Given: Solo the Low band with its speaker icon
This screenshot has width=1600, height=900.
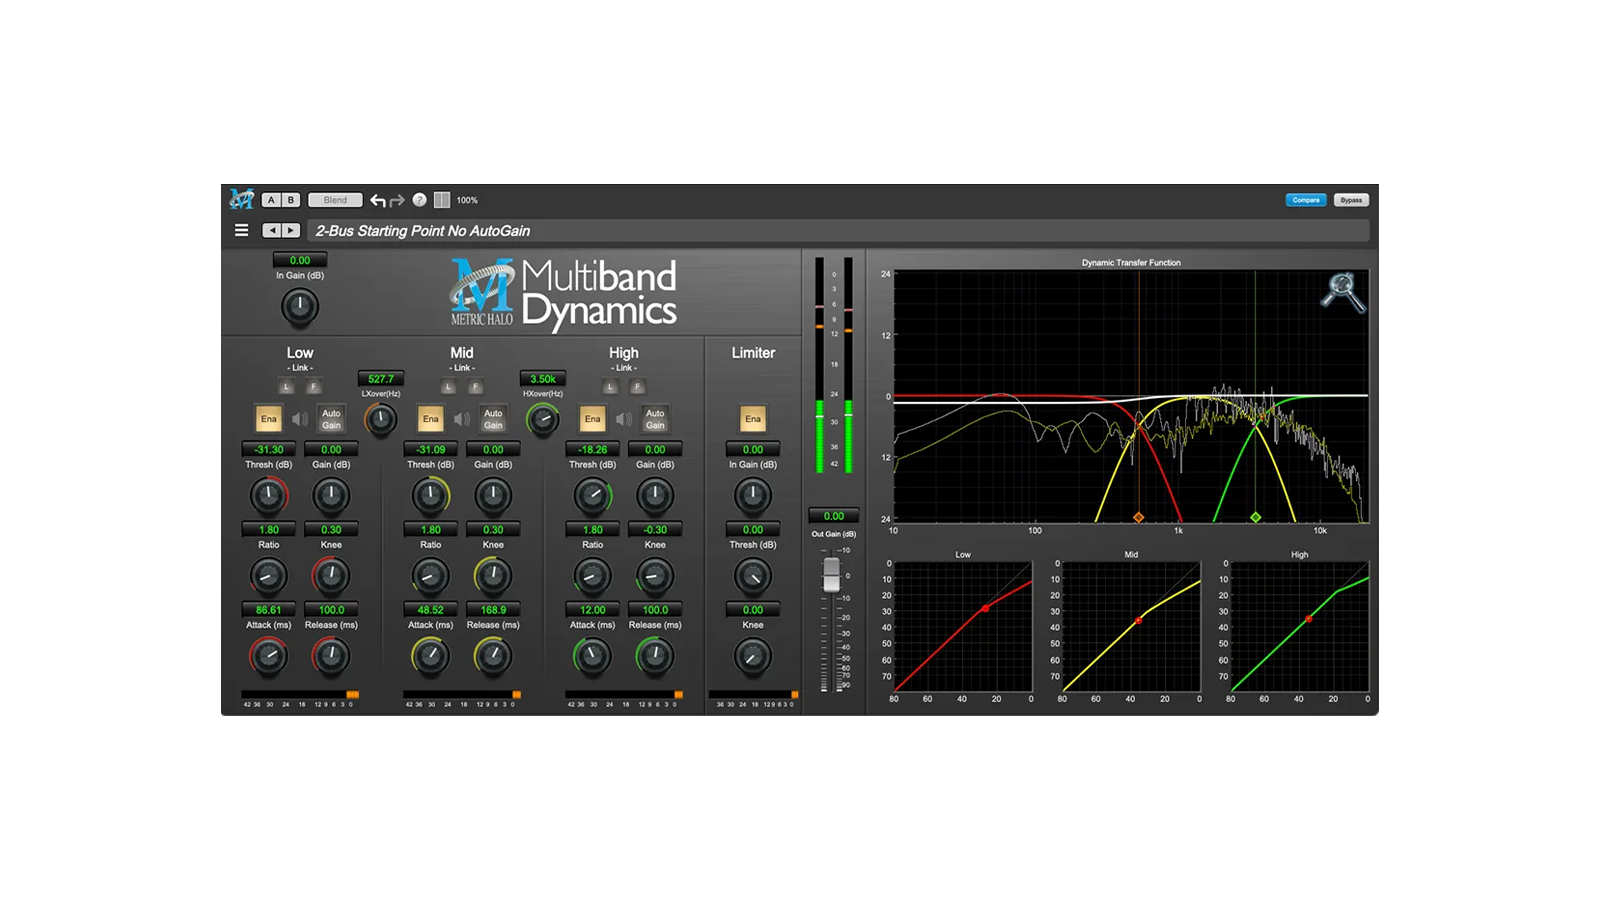Looking at the screenshot, I should coord(300,419).
